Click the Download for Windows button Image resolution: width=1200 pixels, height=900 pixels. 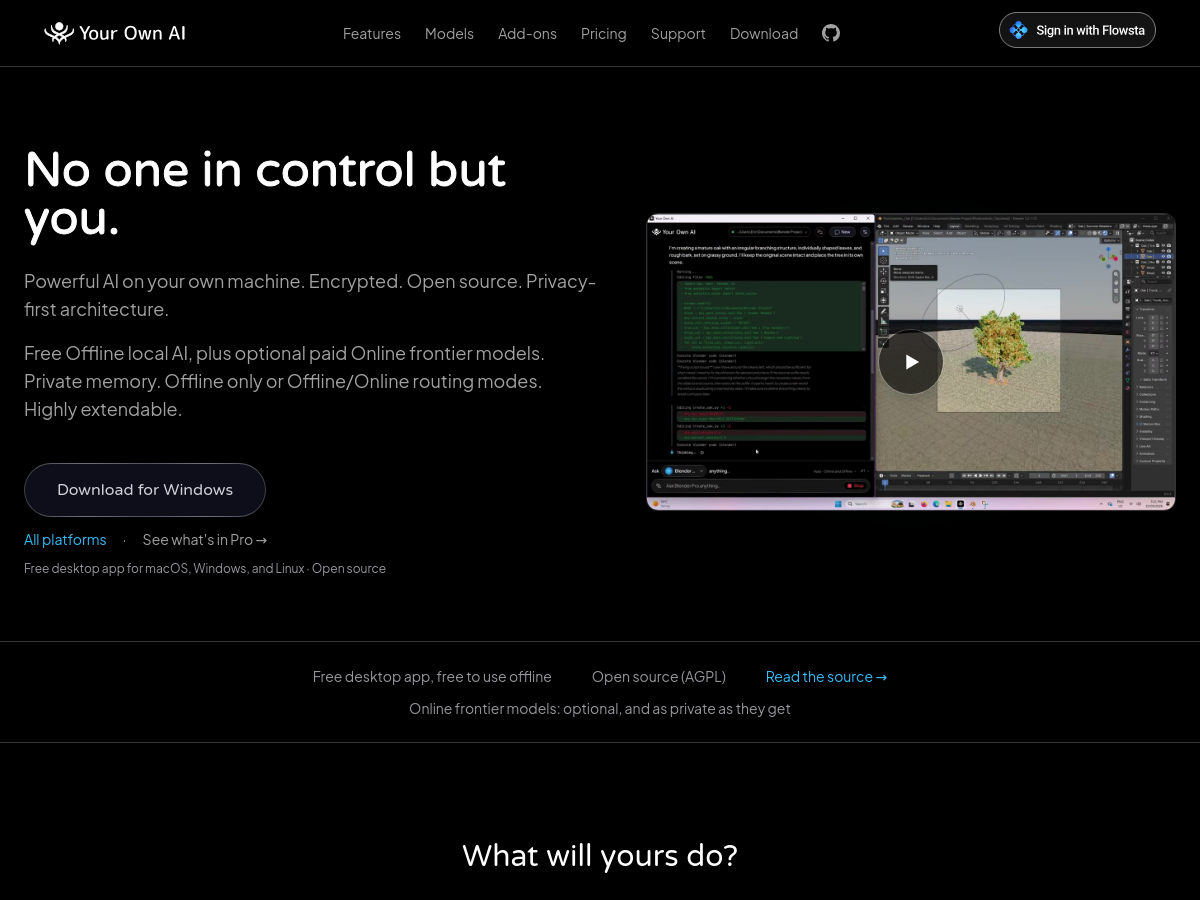[145, 490]
